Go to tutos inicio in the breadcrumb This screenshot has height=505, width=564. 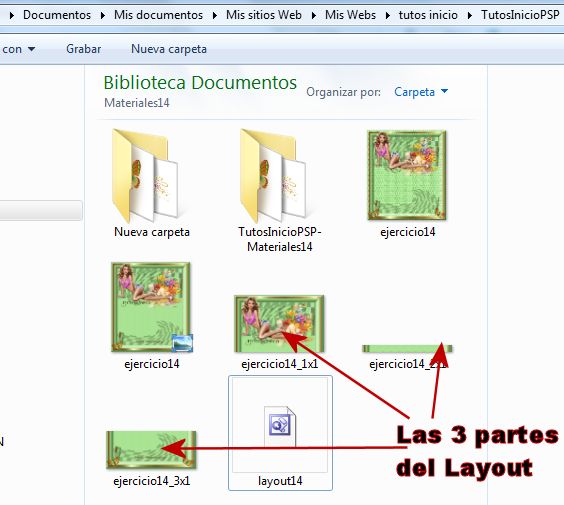click(x=428, y=15)
